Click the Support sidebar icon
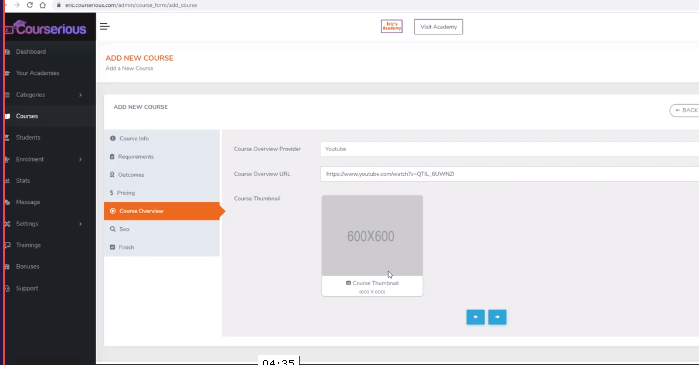Screen dimensions: 699x365 coord(7,288)
